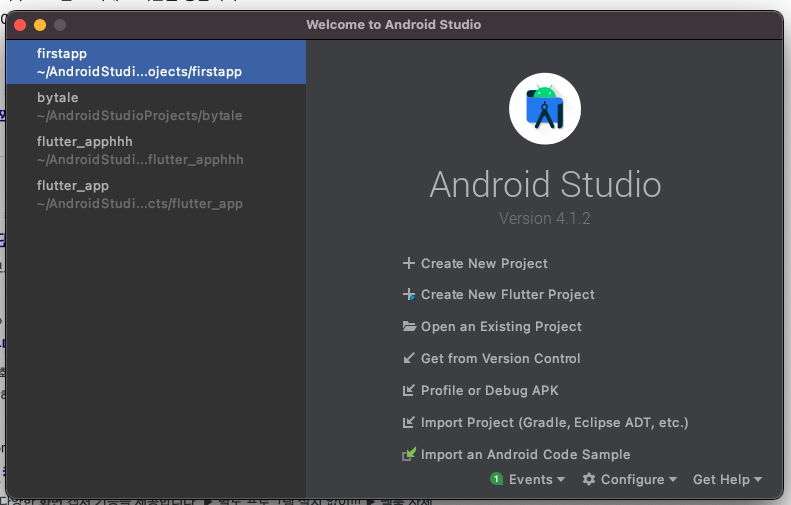
Task: Open the Events dropdown
Action: (536, 479)
